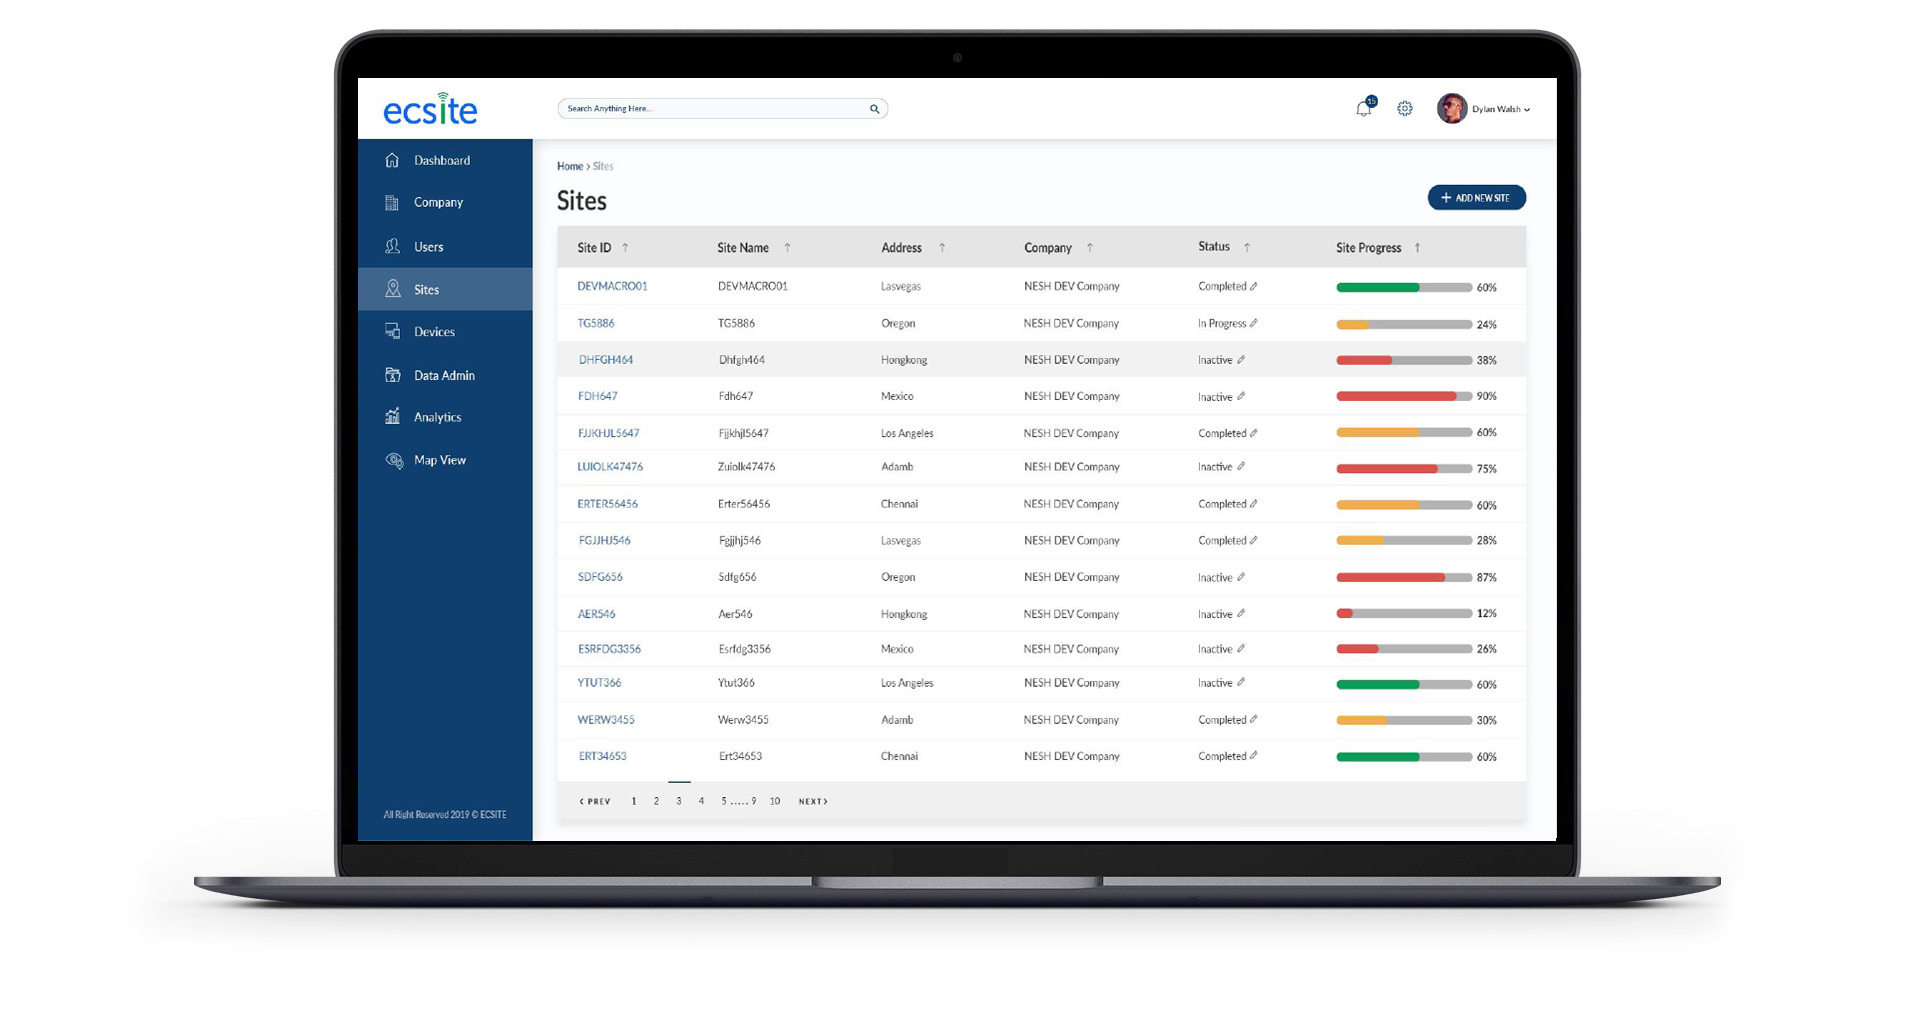Click the progress bar for FDH647 row
This screenshot has height=1009, width=1920.
(1403, 396)
